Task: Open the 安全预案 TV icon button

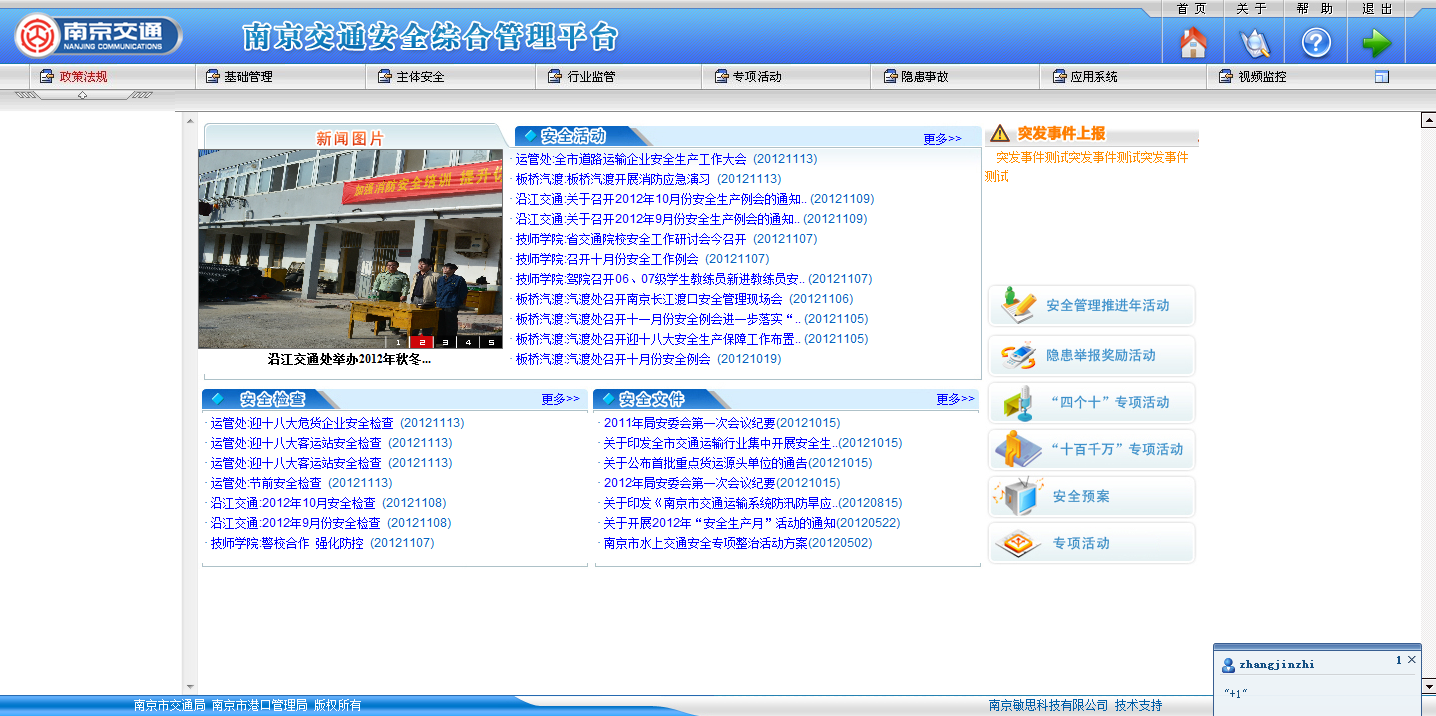Action: 1092,497
